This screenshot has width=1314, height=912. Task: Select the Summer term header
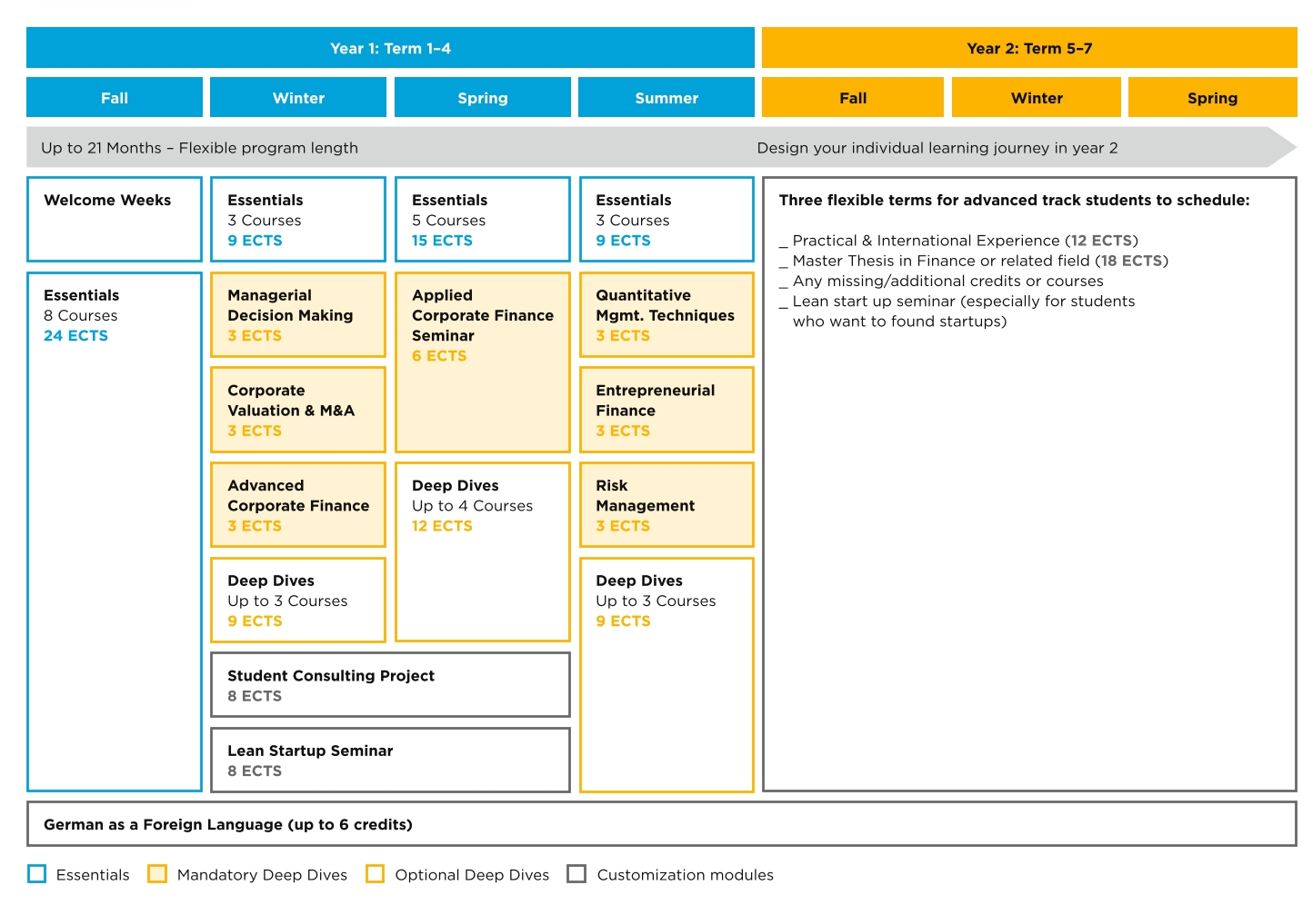(666, 98)
